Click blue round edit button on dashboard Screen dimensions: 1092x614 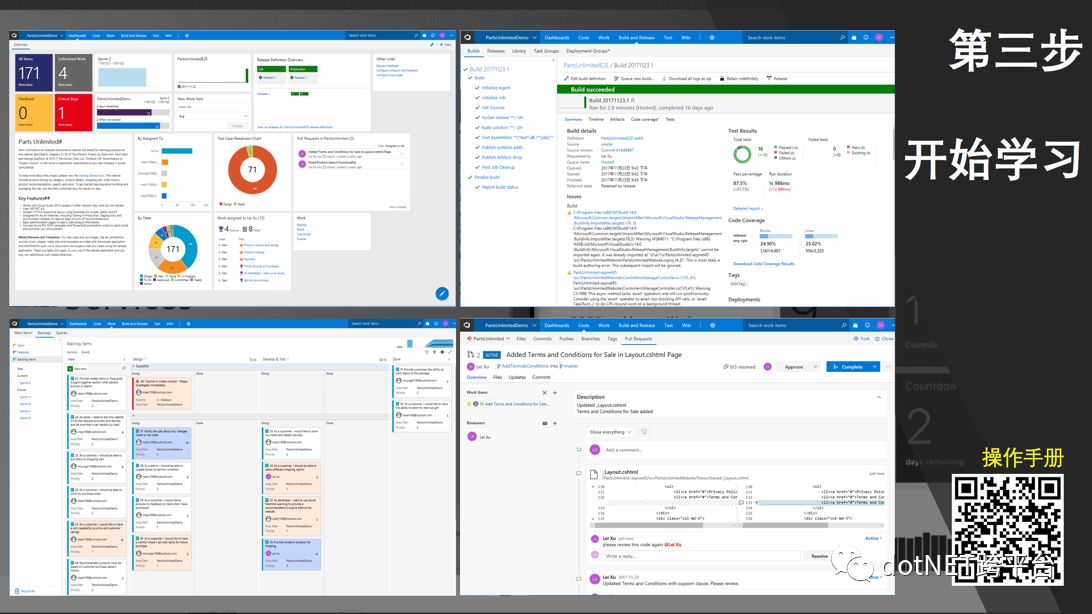coord(442,293)
